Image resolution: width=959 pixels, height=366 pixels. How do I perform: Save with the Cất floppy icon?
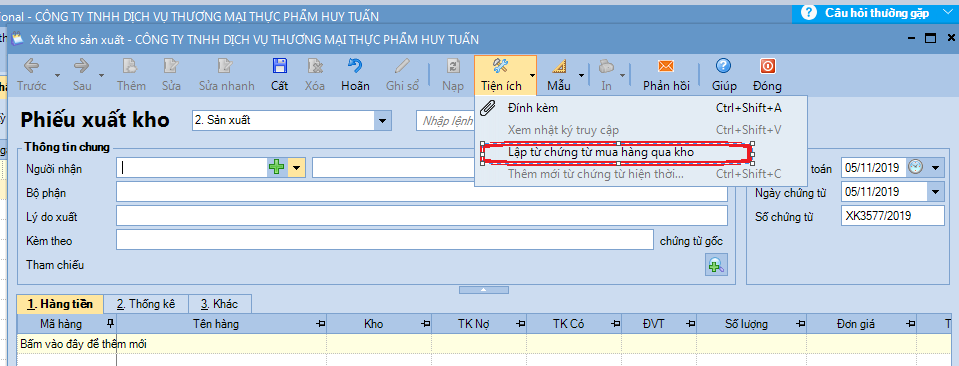280,65
